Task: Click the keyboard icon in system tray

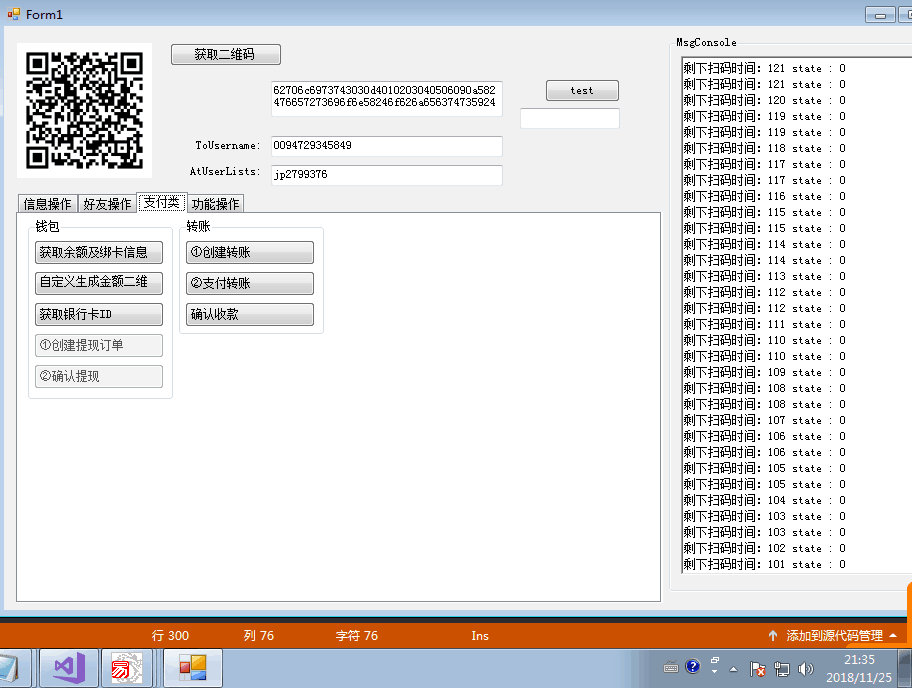Action: pyautogui.click(x=671, y=668)
